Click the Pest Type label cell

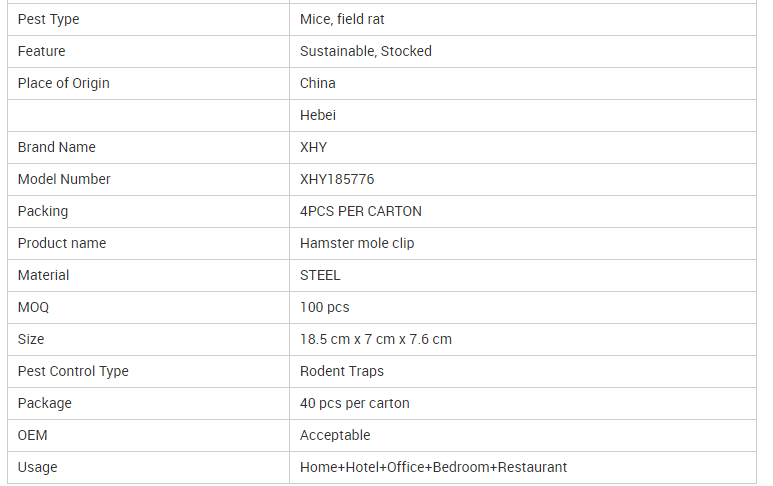(148, 19)
